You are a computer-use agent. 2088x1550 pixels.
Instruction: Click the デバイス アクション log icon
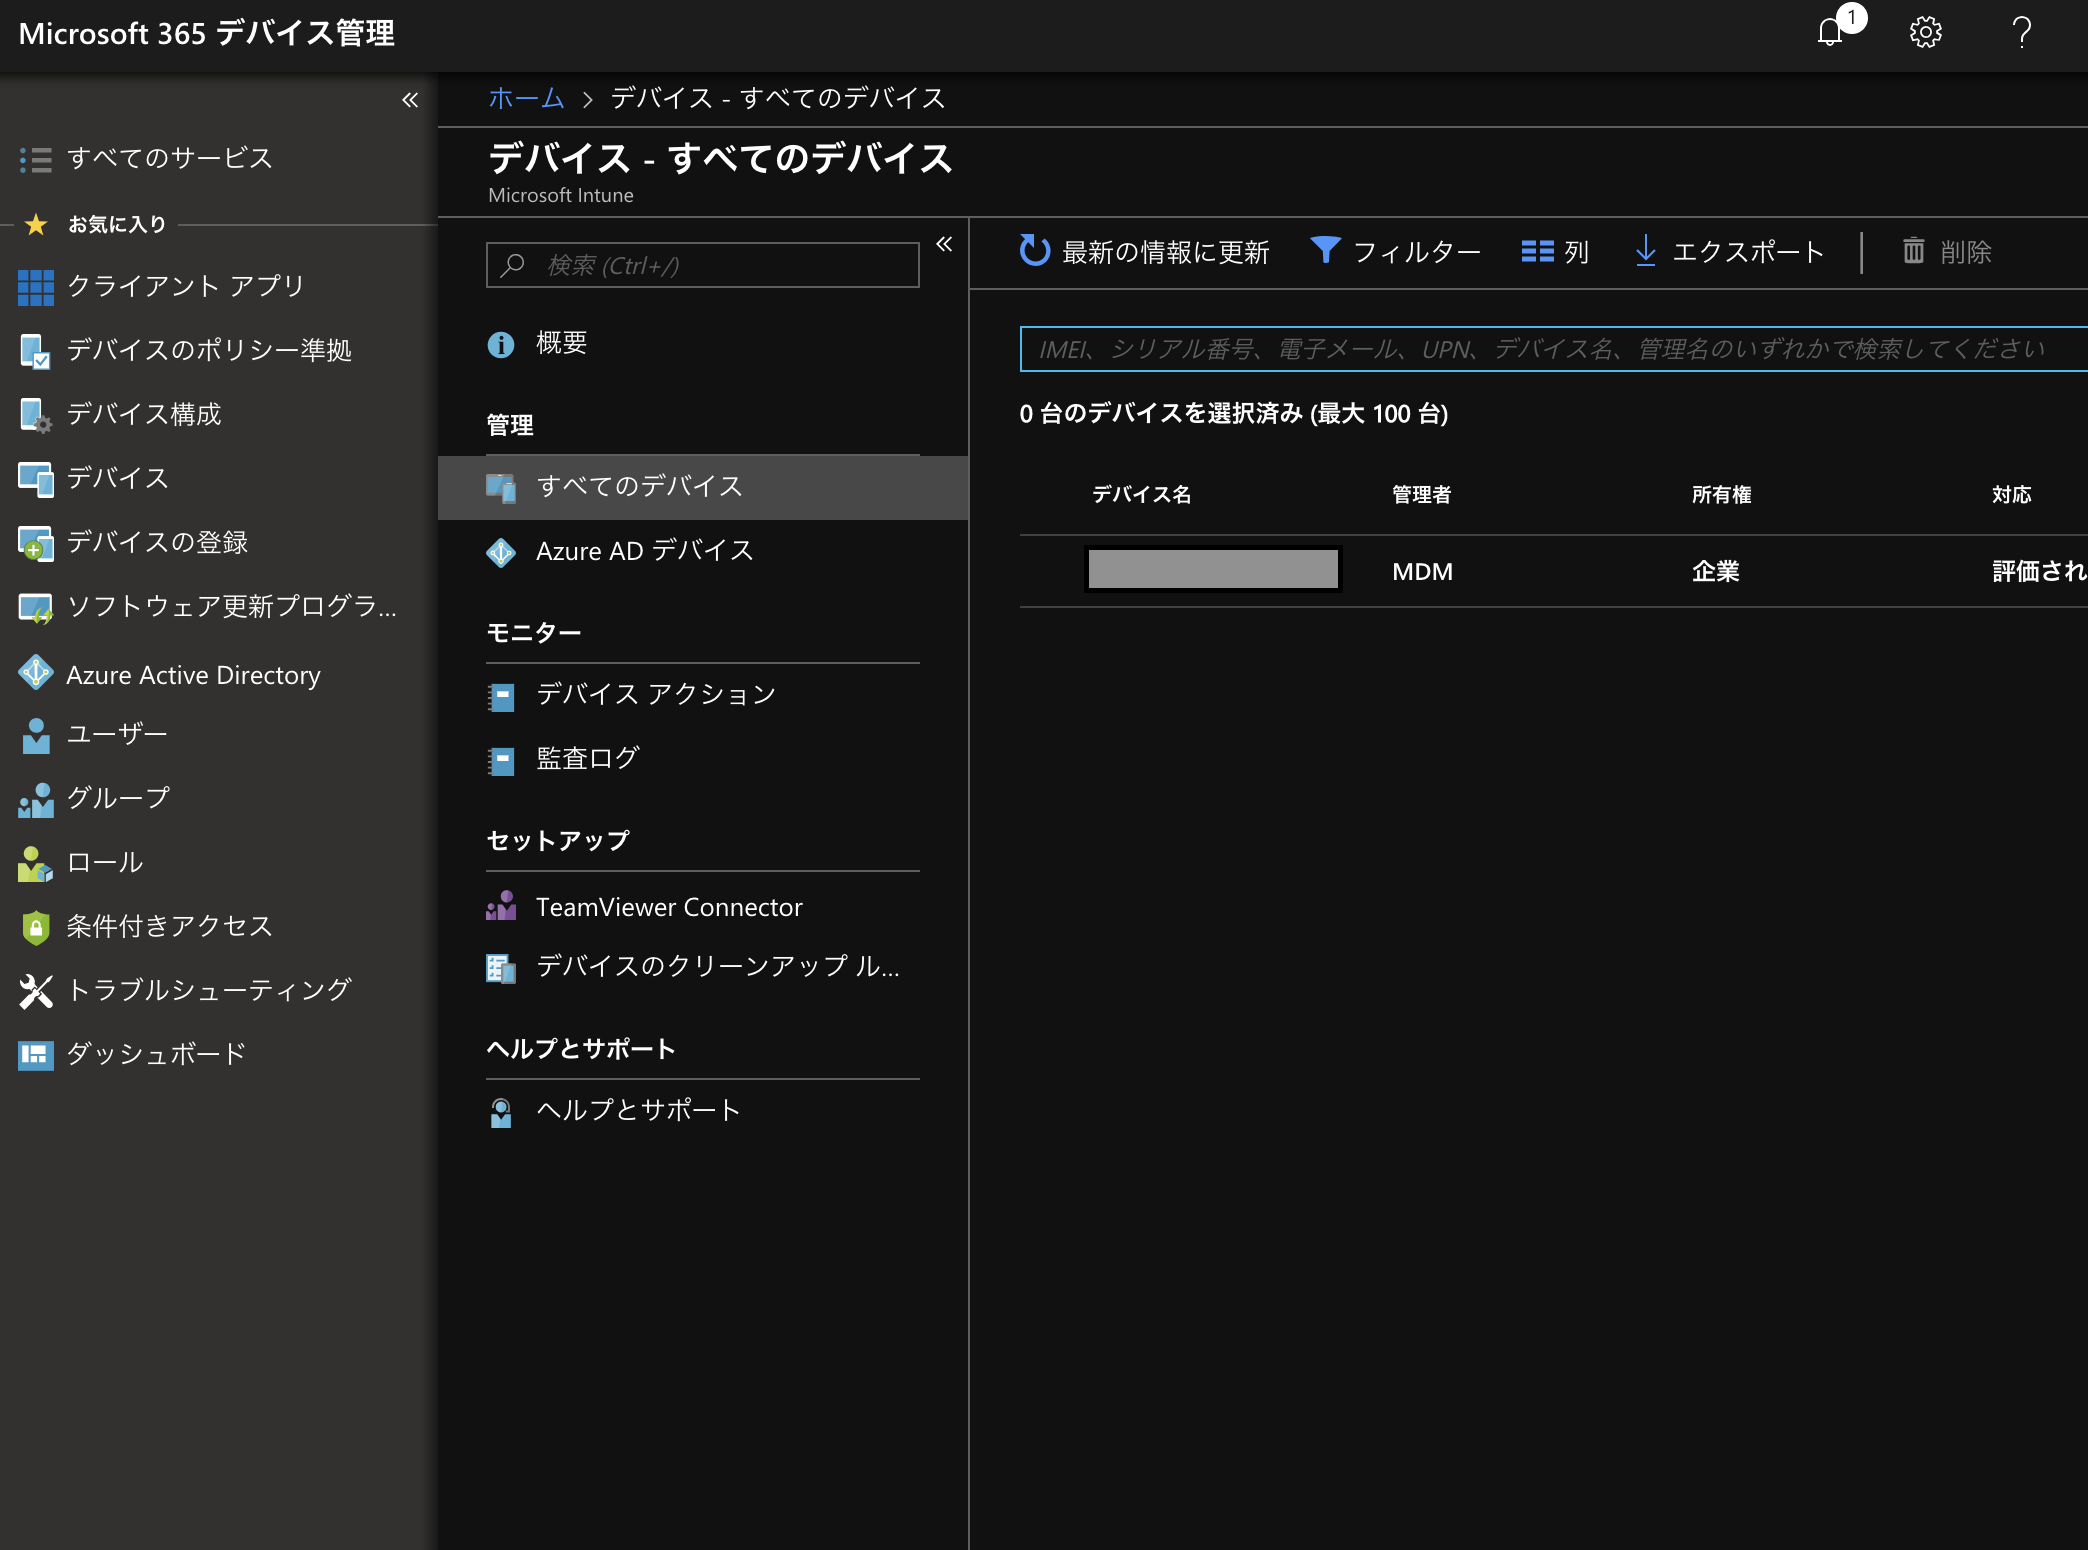tap(501, 697)
